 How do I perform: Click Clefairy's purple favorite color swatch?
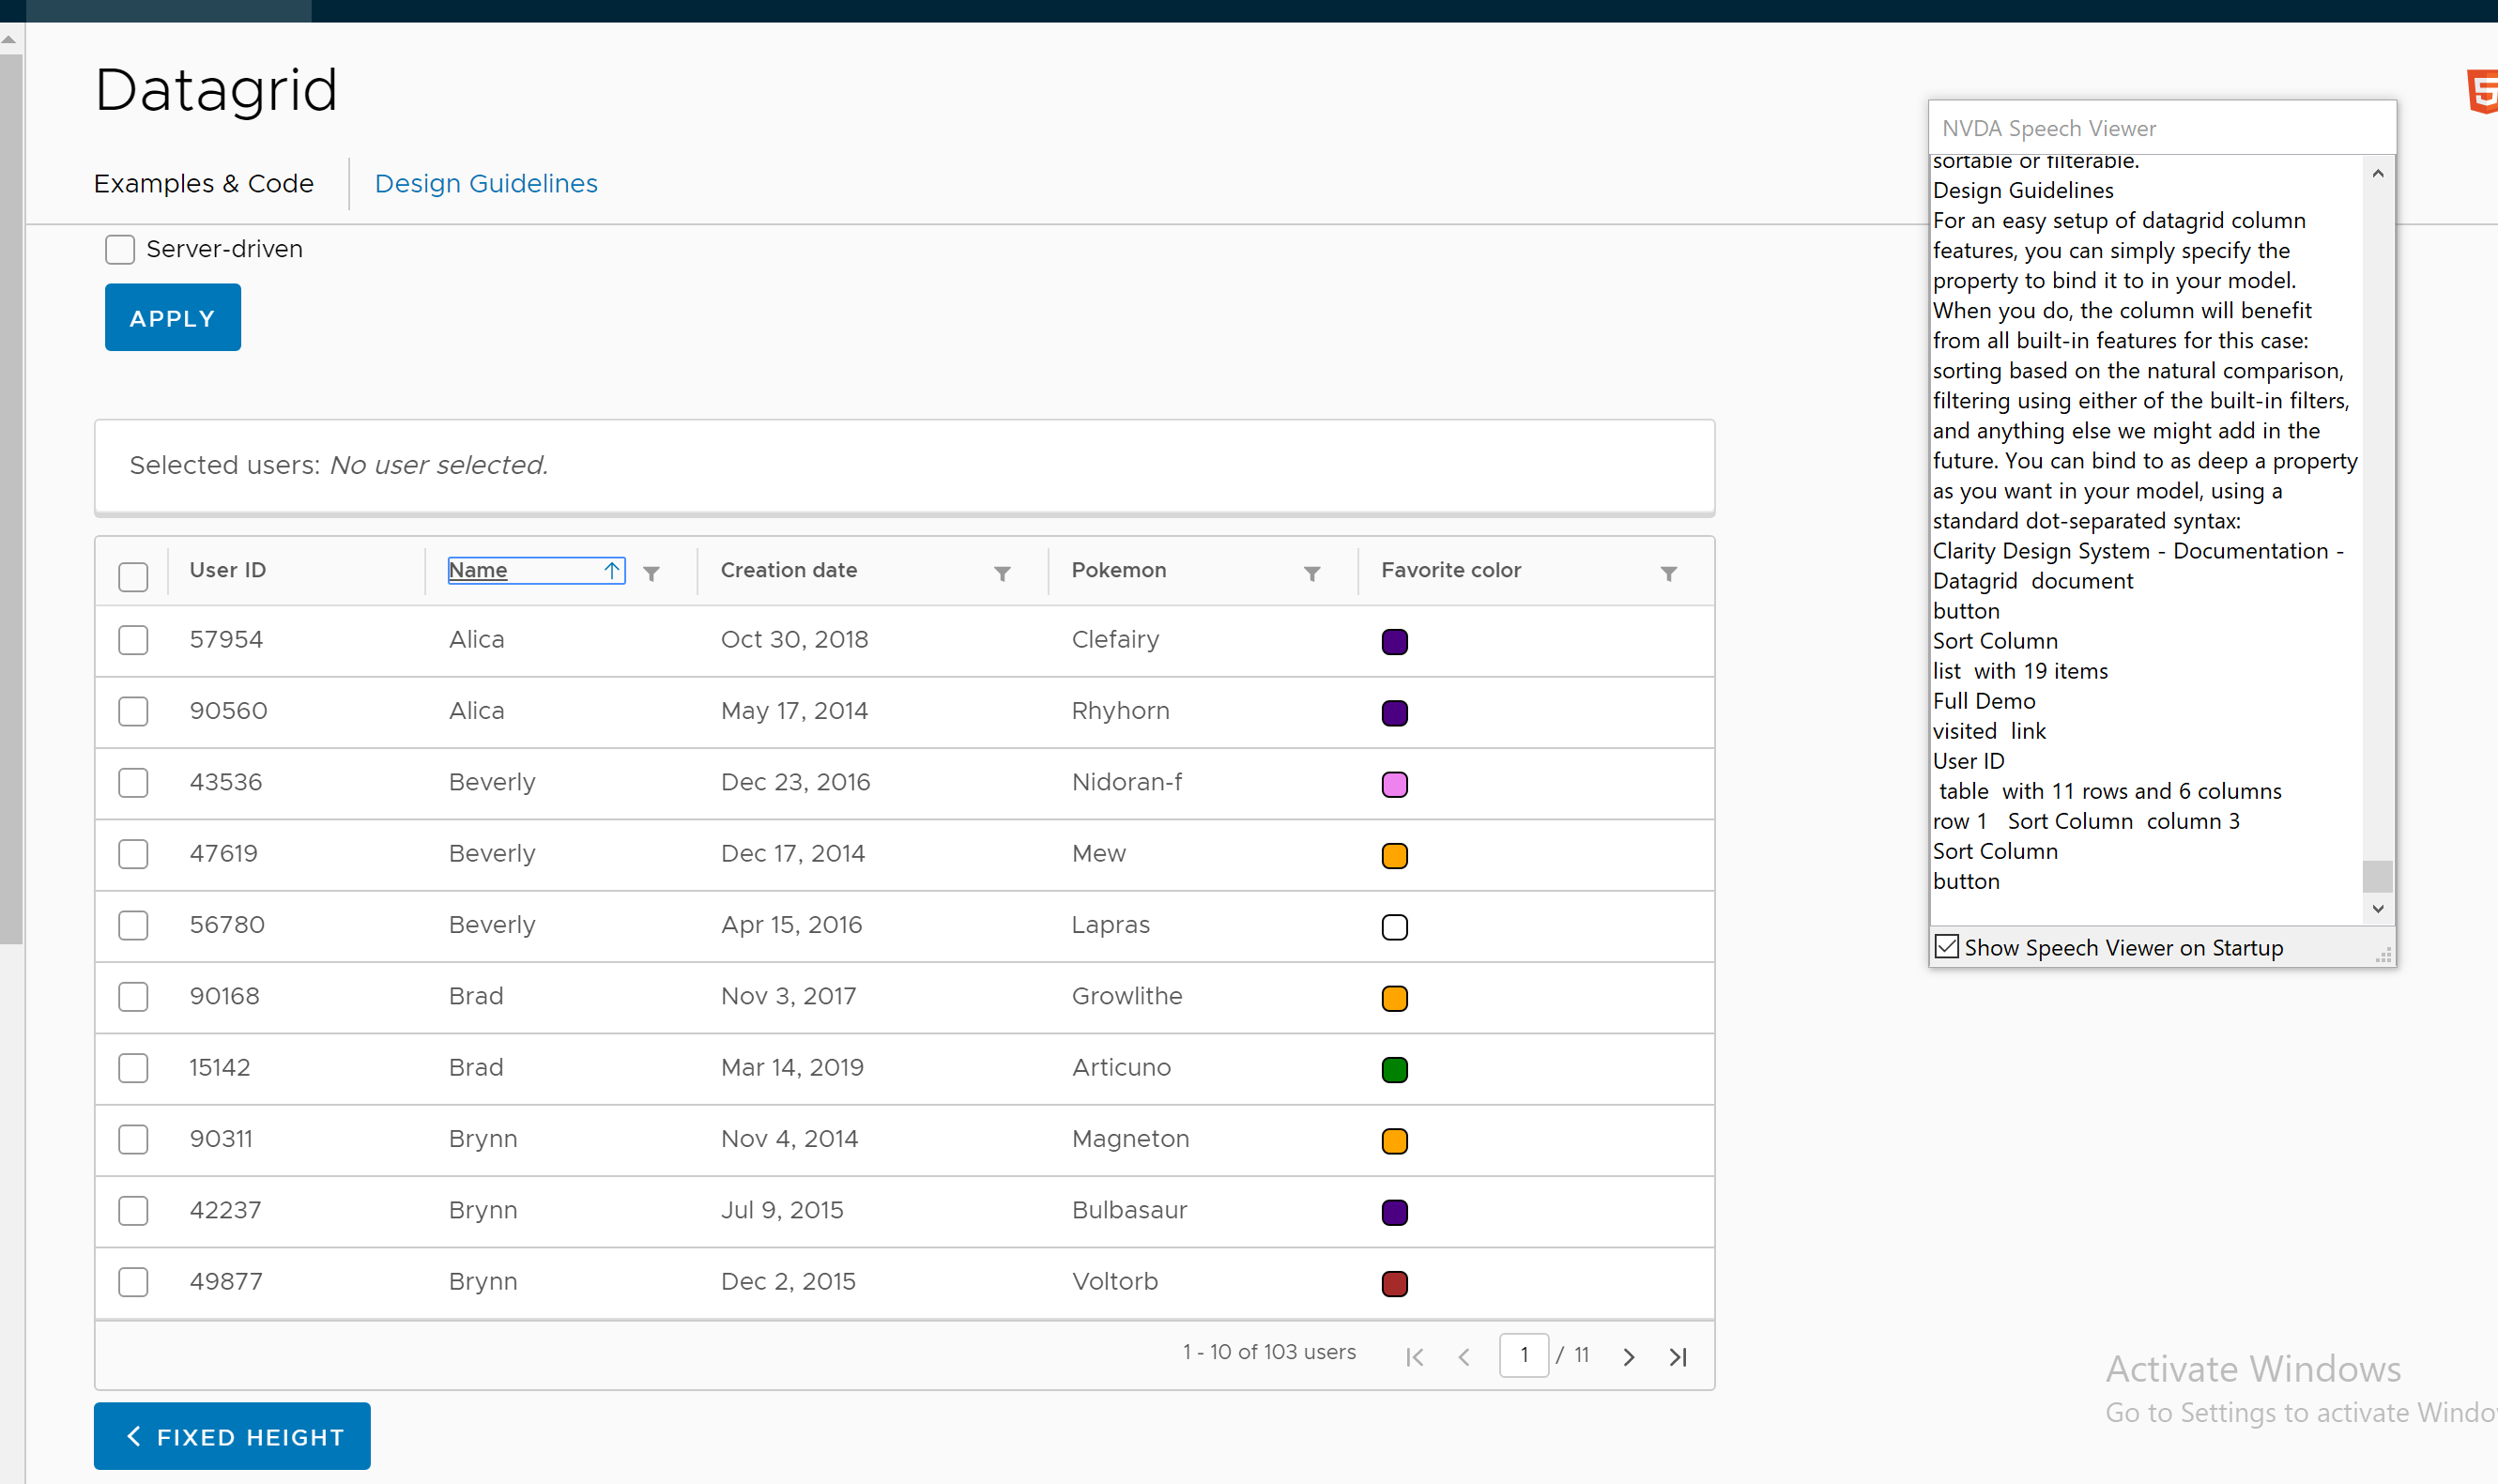click(1394, 641)
